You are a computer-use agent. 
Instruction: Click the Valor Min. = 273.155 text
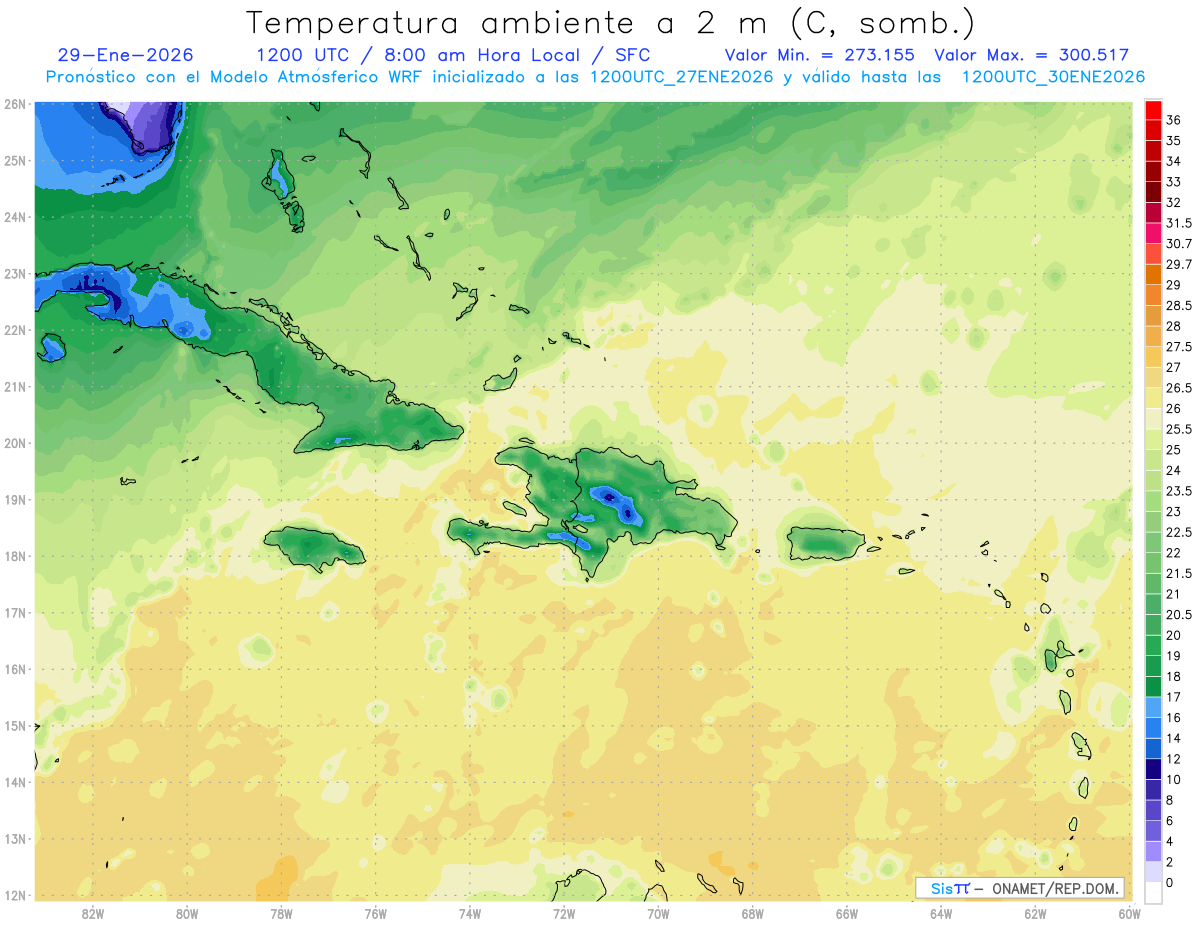[x=820, y=55]
